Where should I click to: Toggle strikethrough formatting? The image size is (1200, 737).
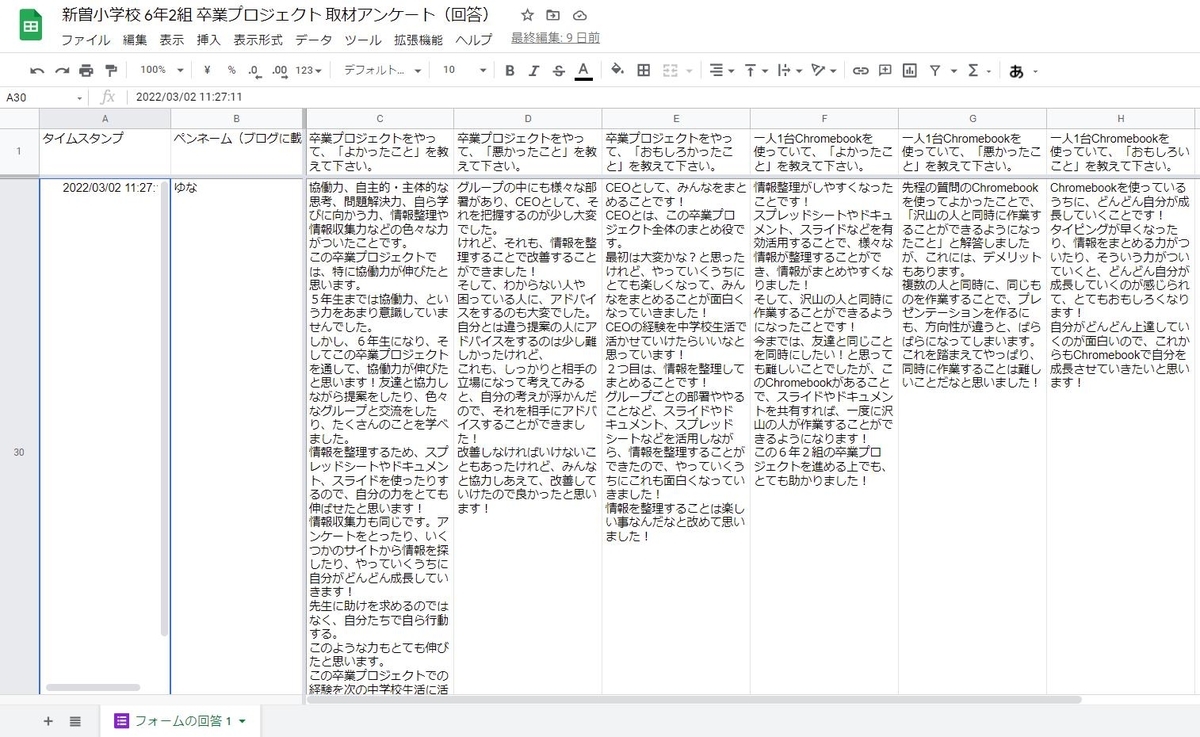click(558, 70)
